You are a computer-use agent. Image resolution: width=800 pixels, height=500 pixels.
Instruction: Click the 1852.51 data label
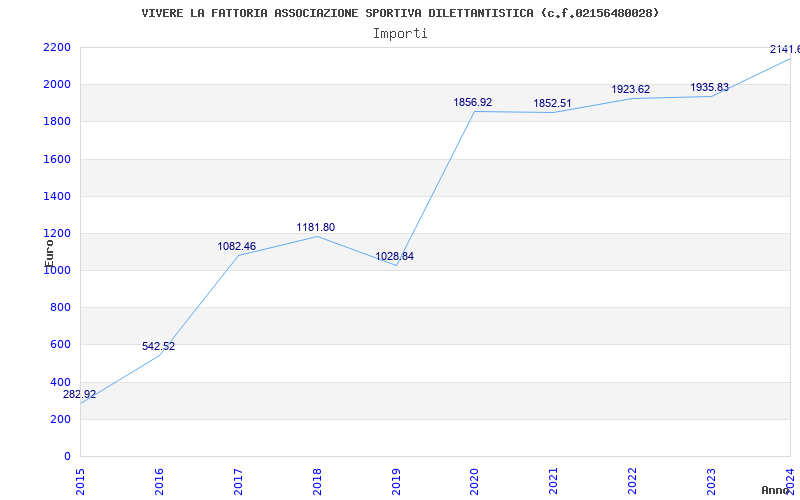(553, 104)
